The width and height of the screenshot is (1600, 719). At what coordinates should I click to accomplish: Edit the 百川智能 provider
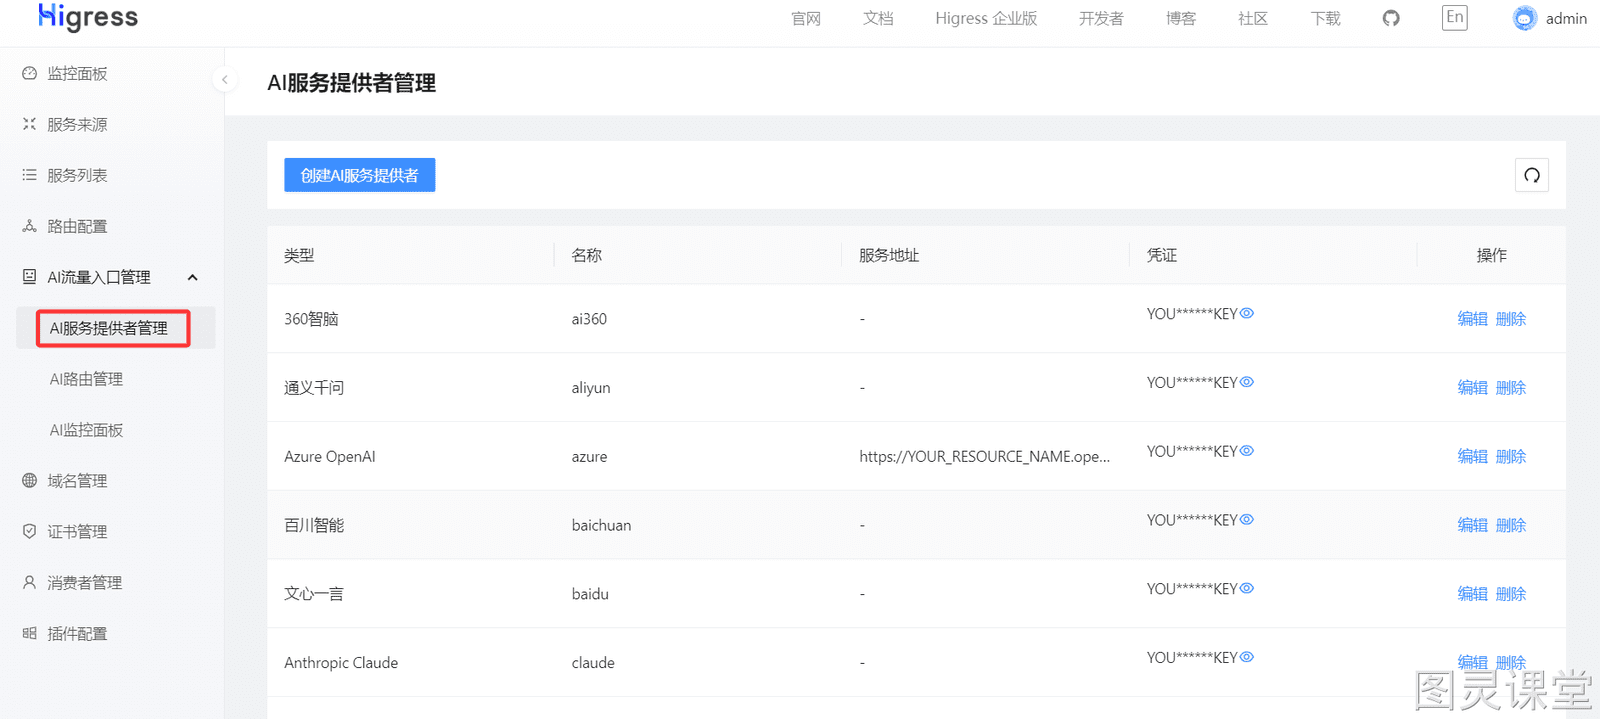1472,525
